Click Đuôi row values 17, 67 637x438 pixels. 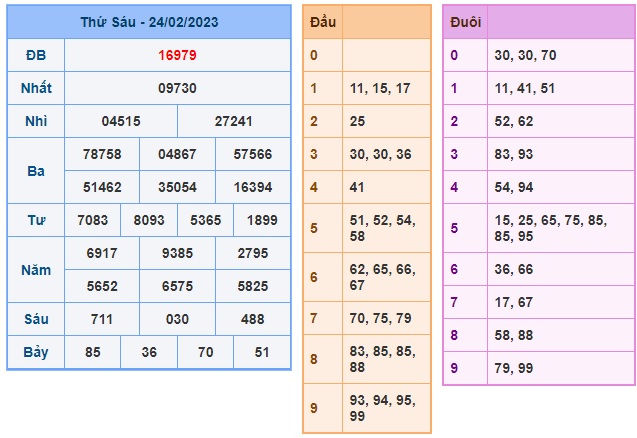[514, 302]
